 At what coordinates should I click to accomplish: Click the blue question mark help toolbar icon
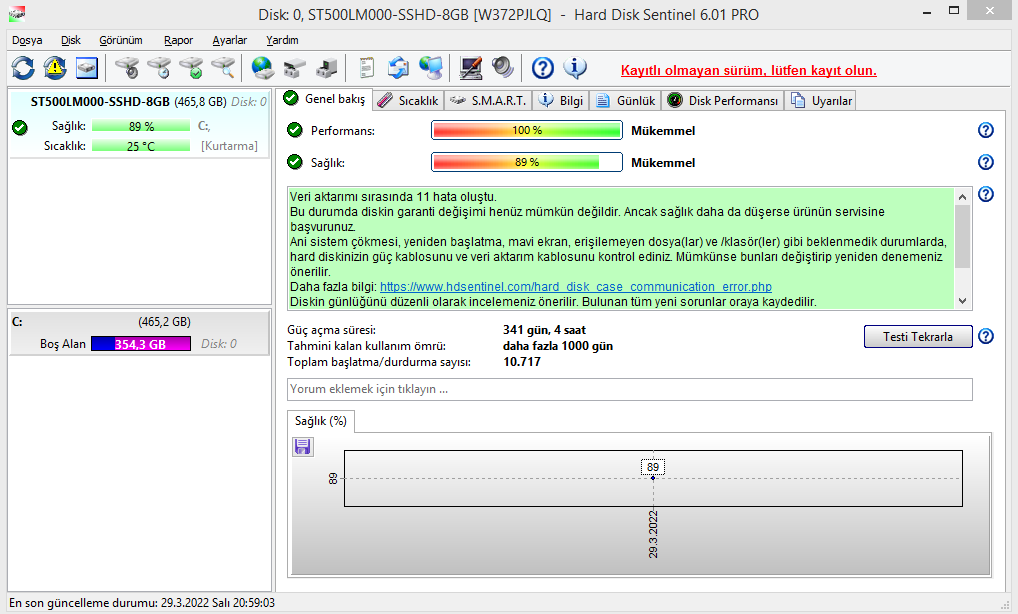pos(543,68)
